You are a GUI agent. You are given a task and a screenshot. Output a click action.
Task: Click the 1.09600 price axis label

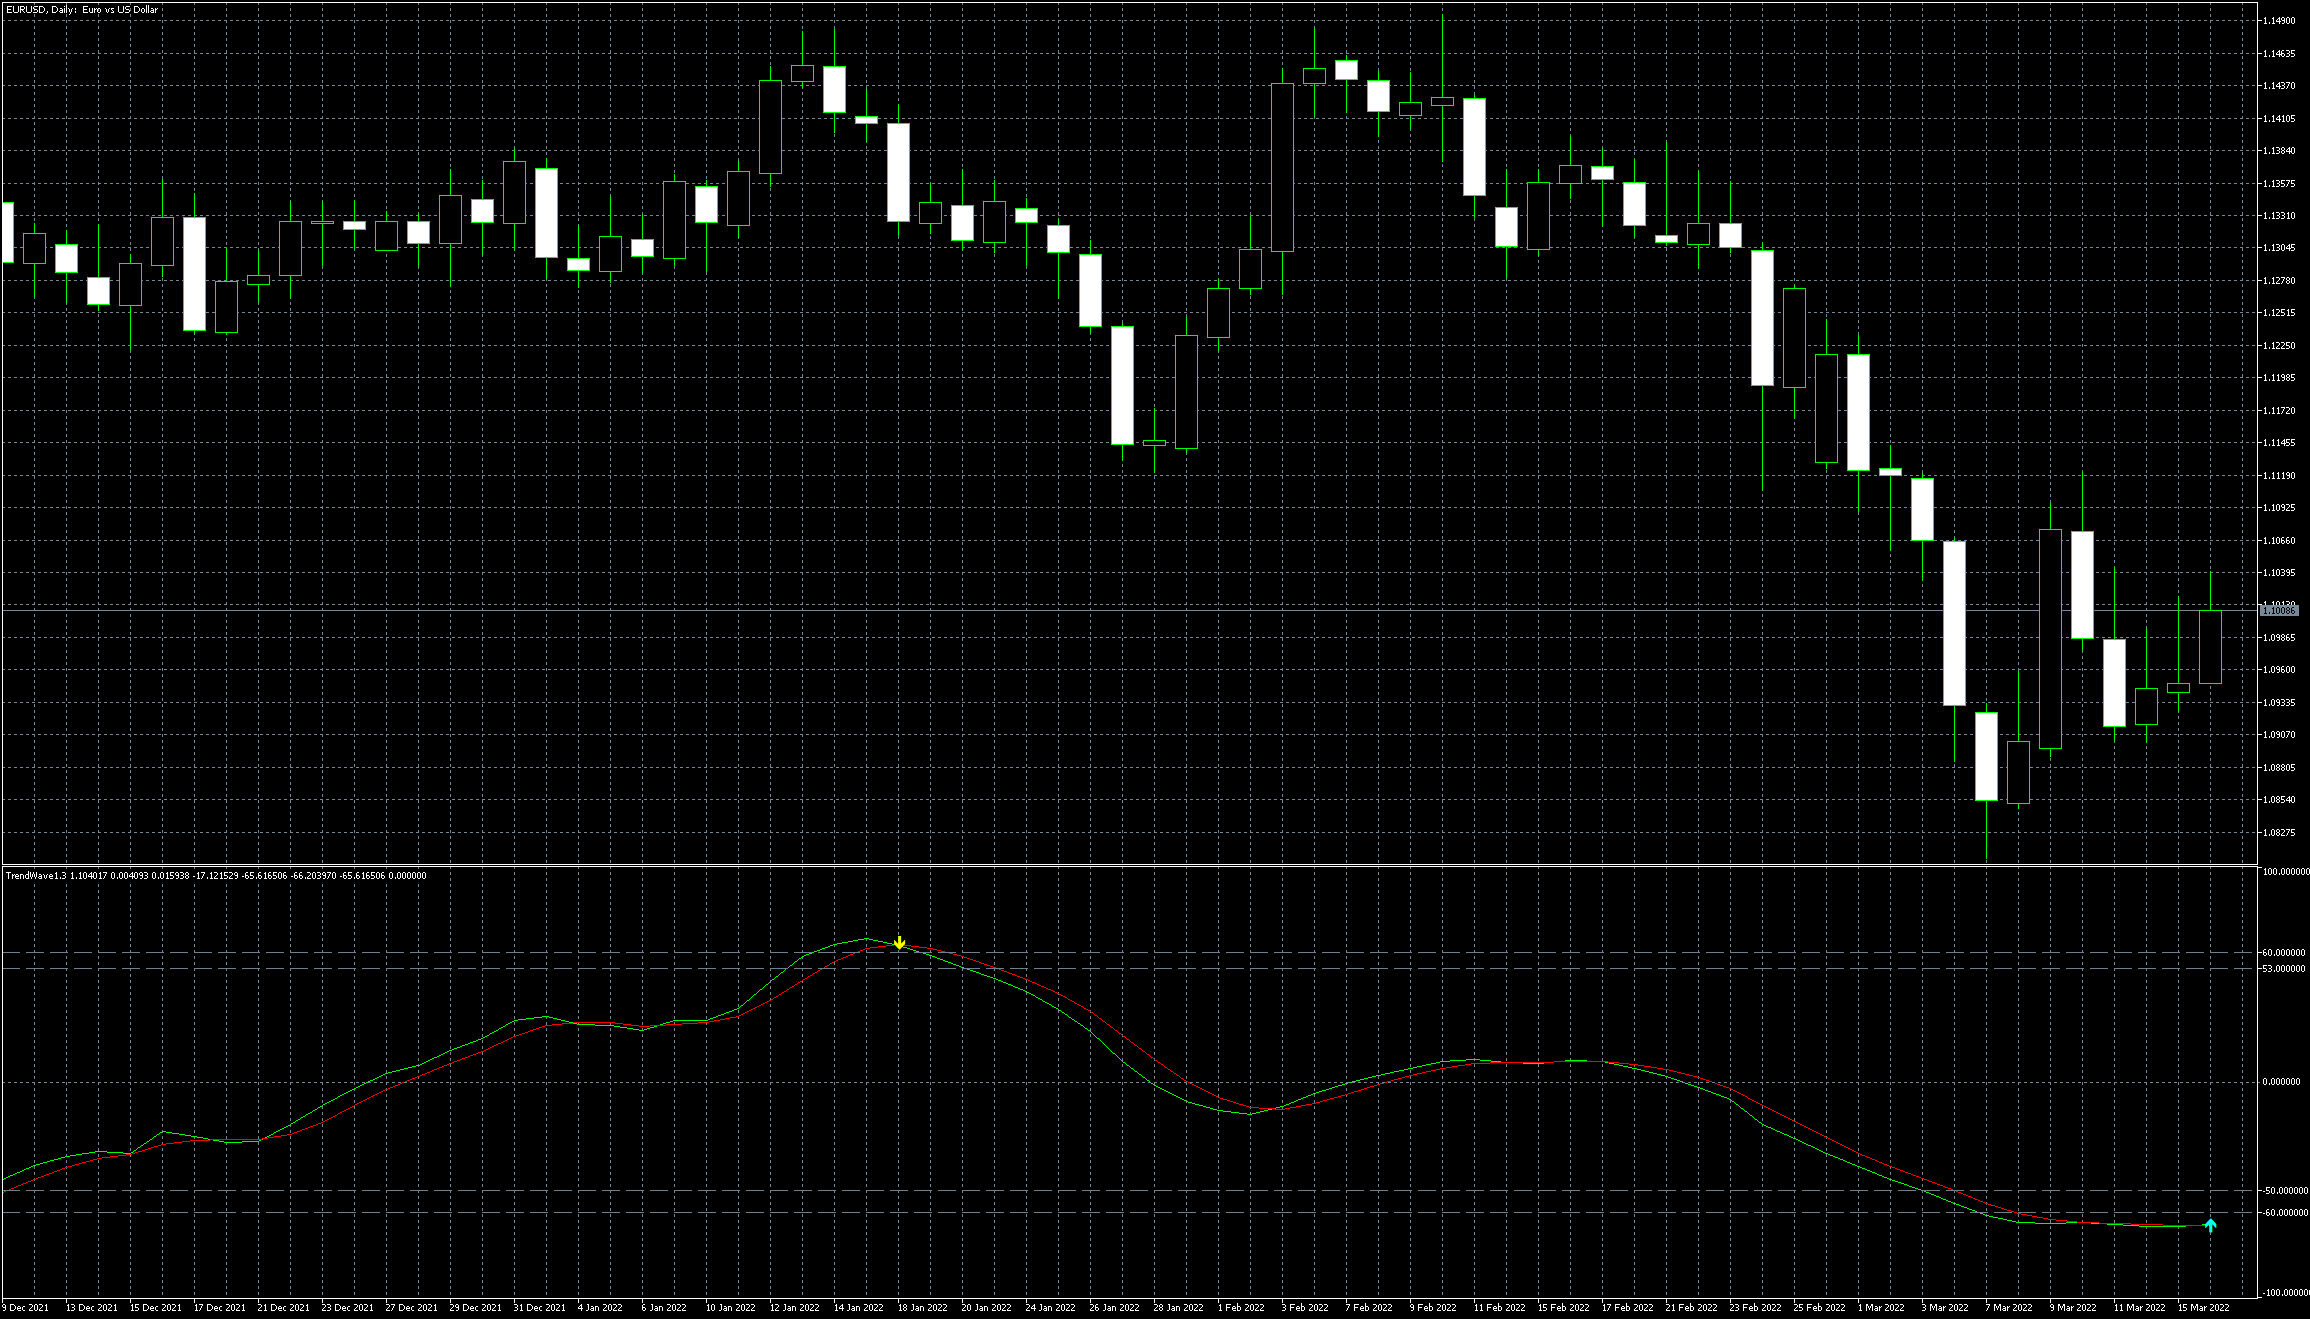(2279, 670)
